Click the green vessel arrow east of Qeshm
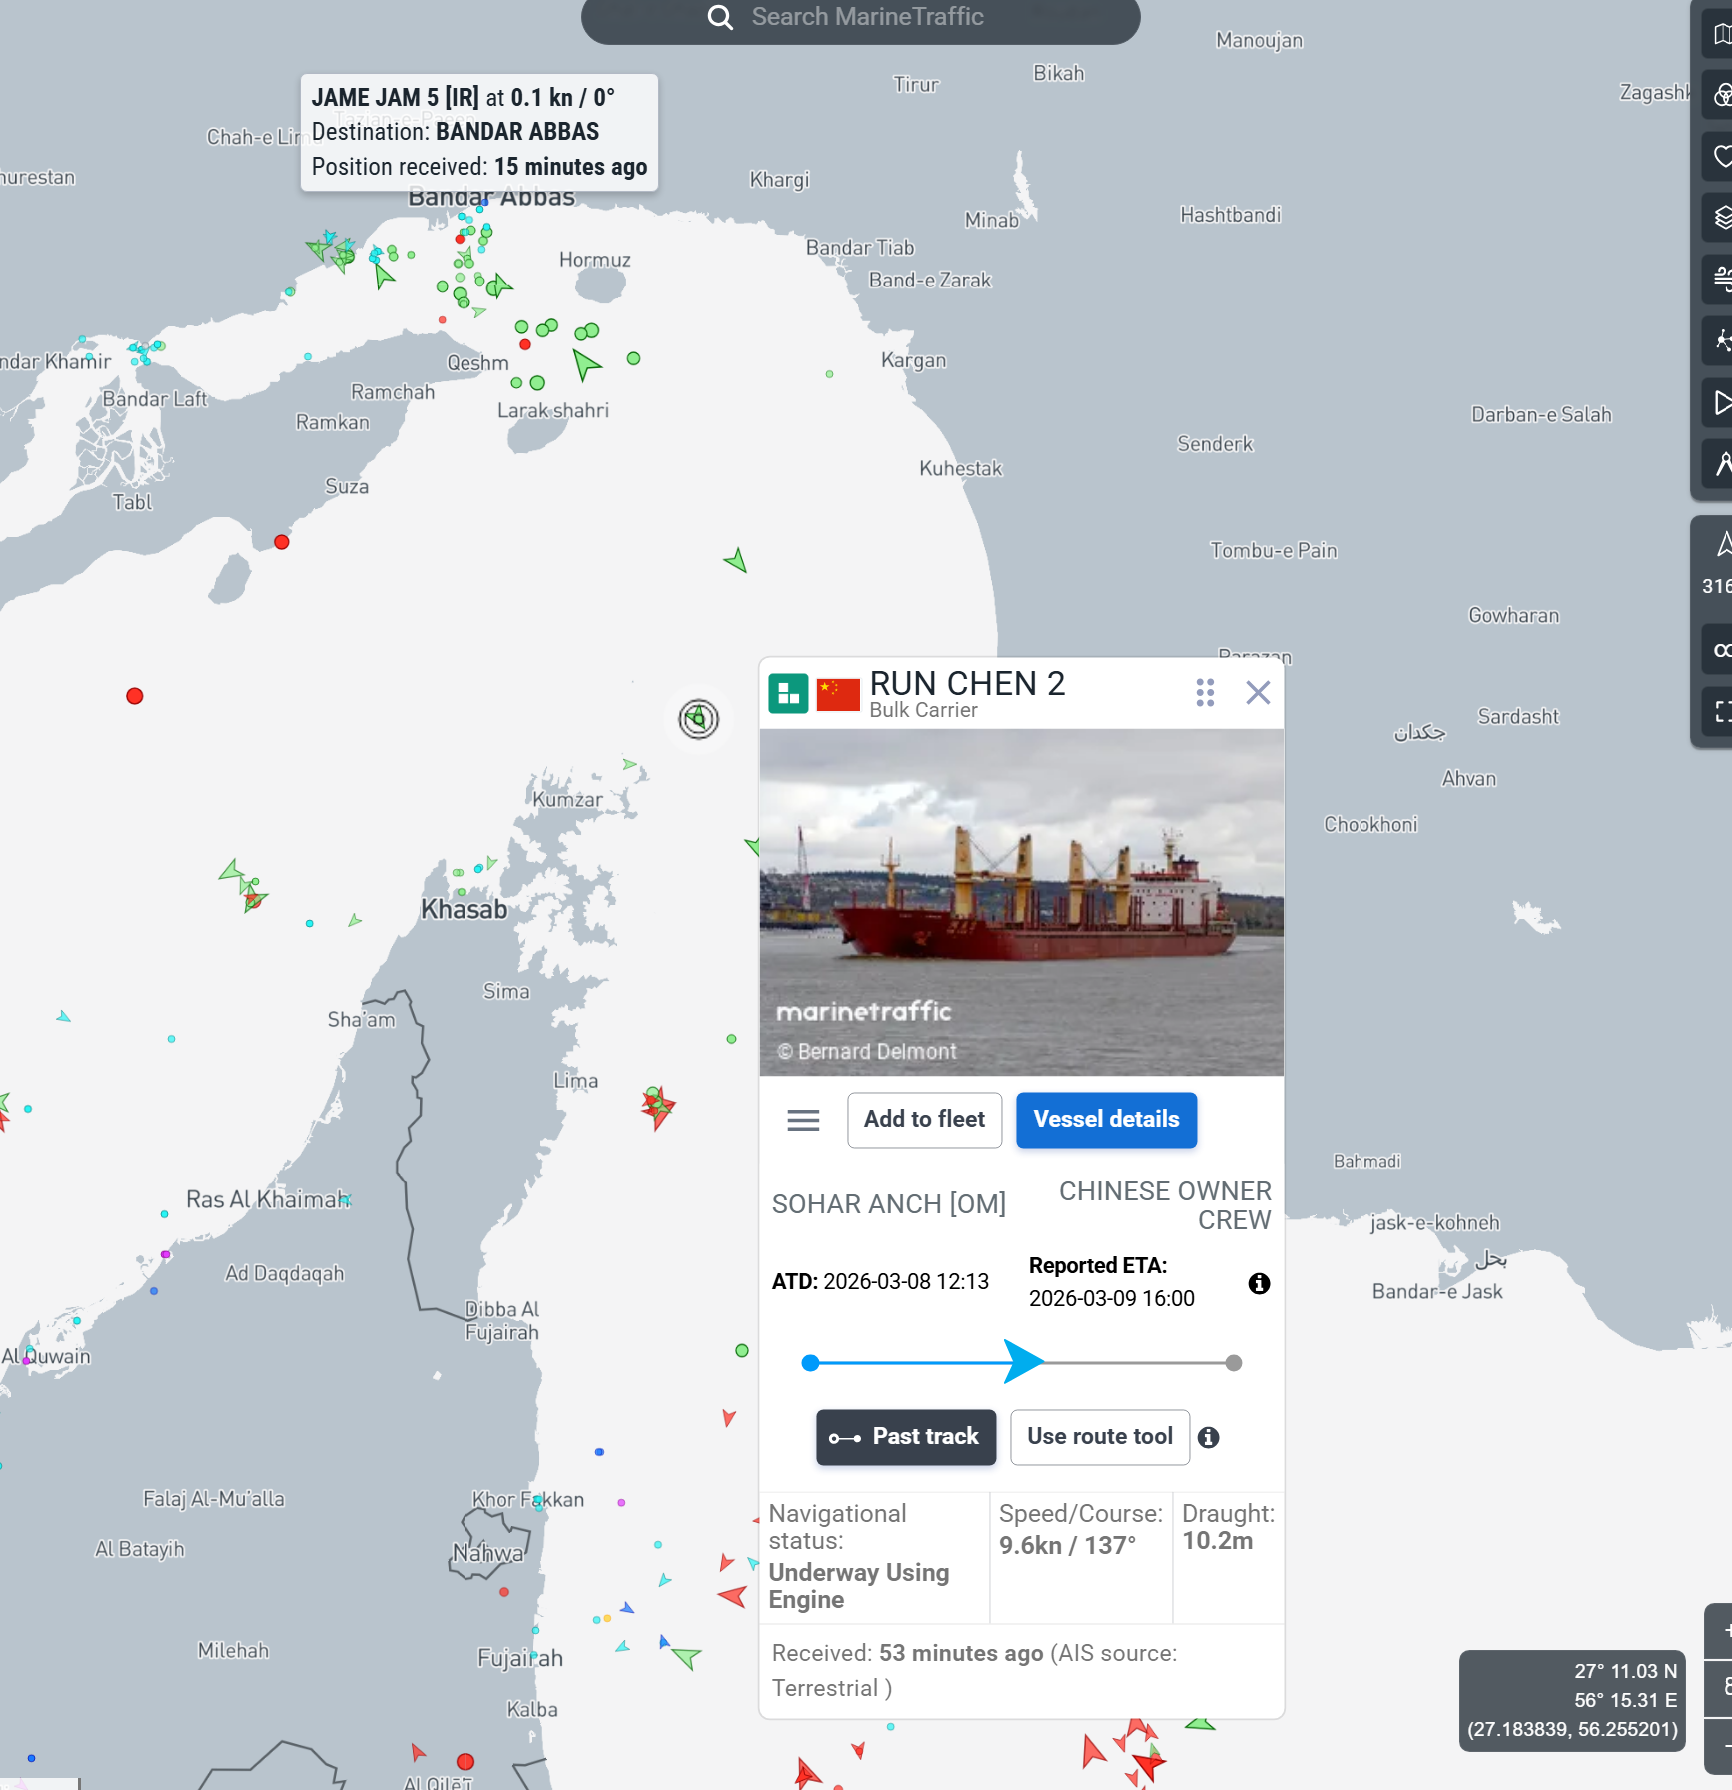The image size is (1732, 1790). pyautogui.click(x=585, y=364)
